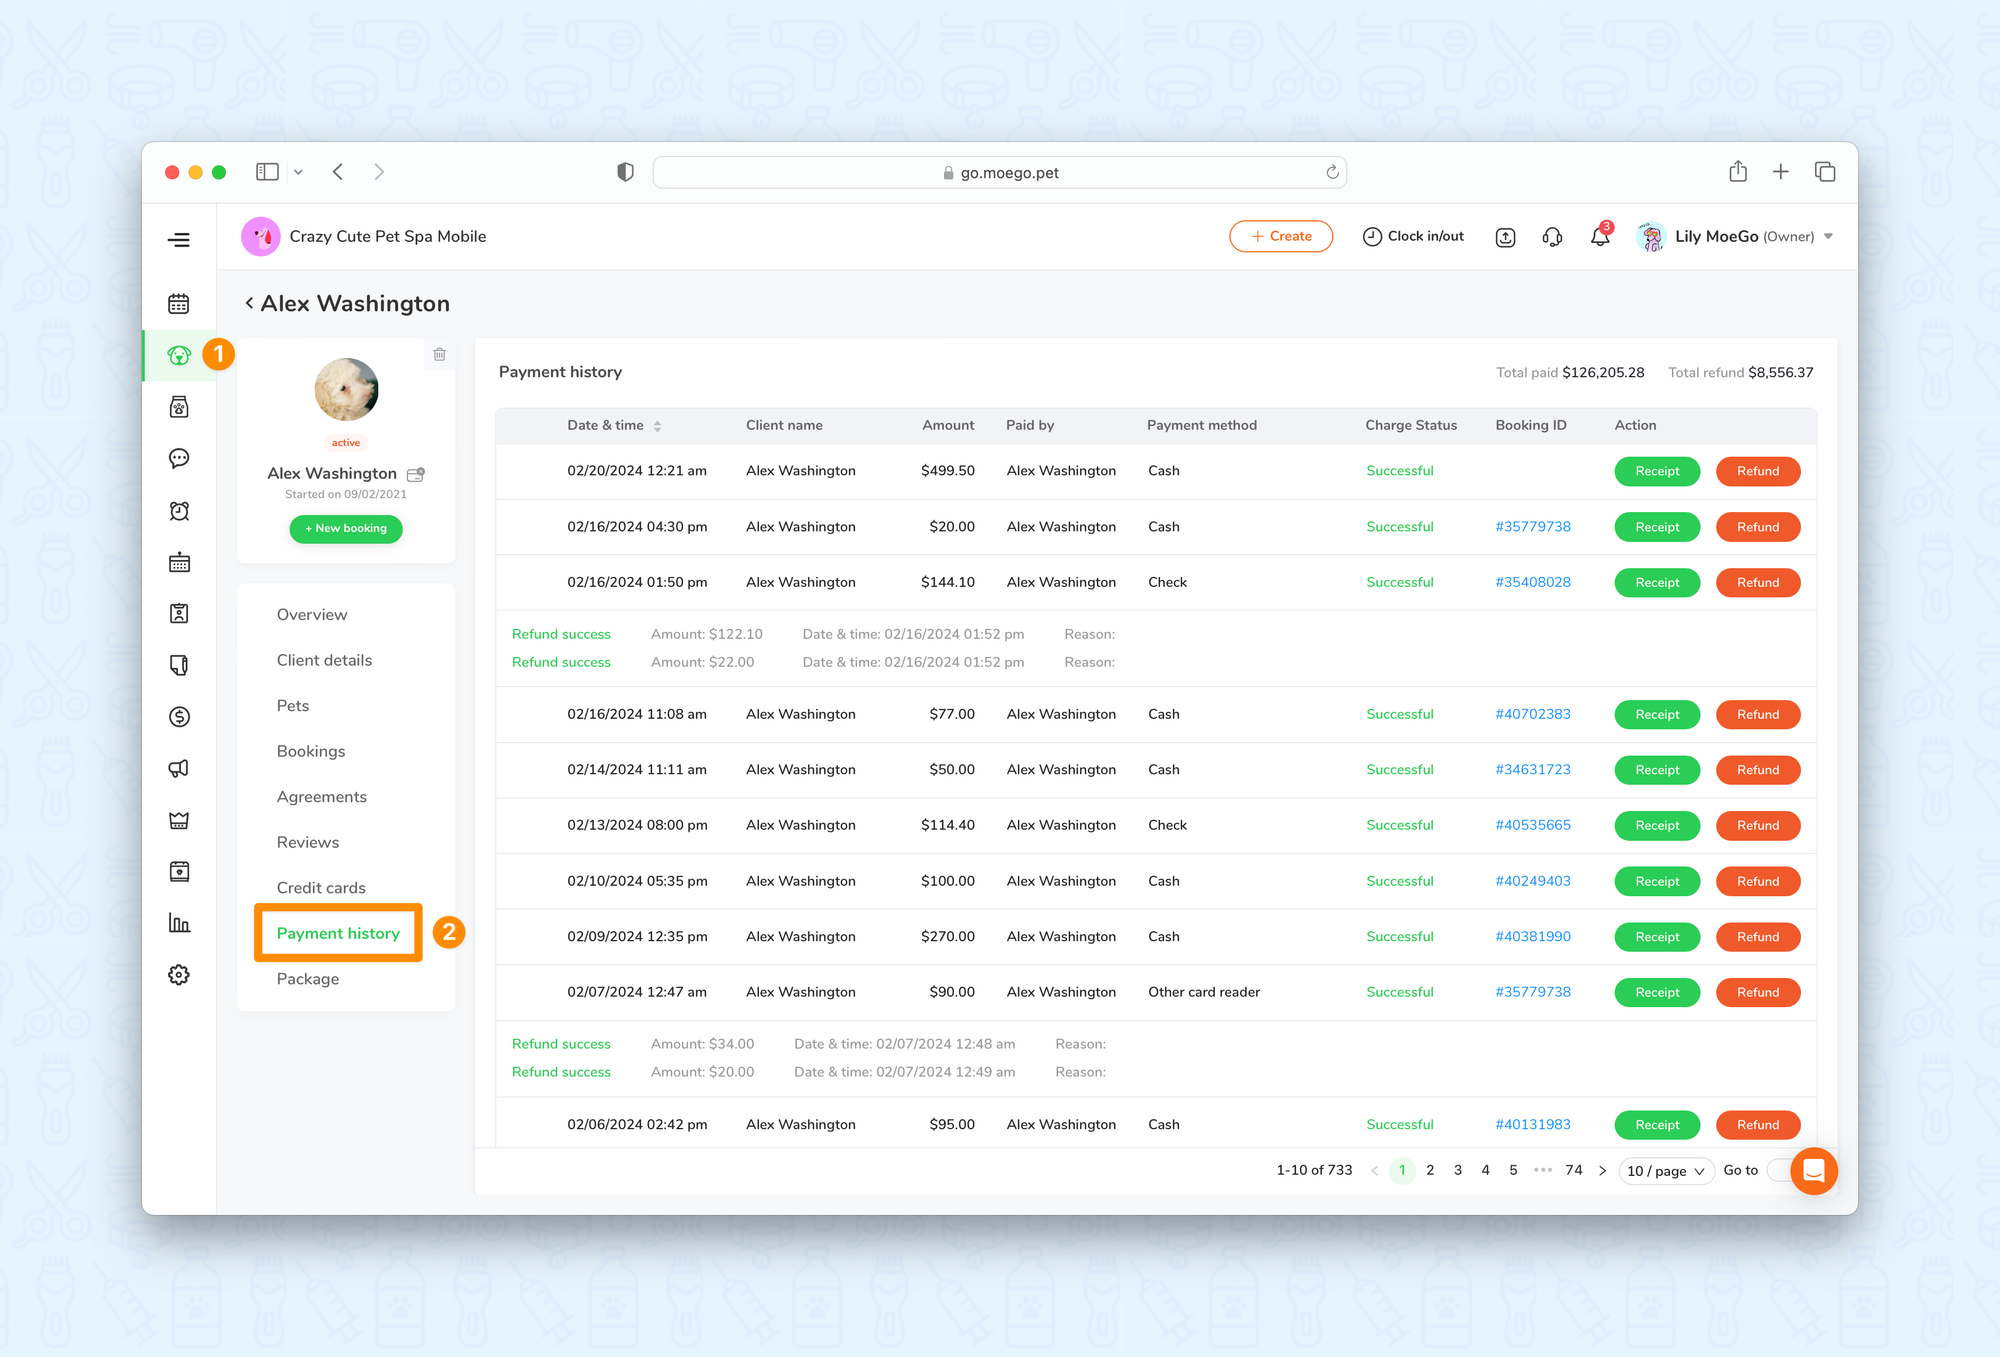The image size is (2000, 1357).
Task: Open the messages chat bubble icon
Action: point(179,459)
